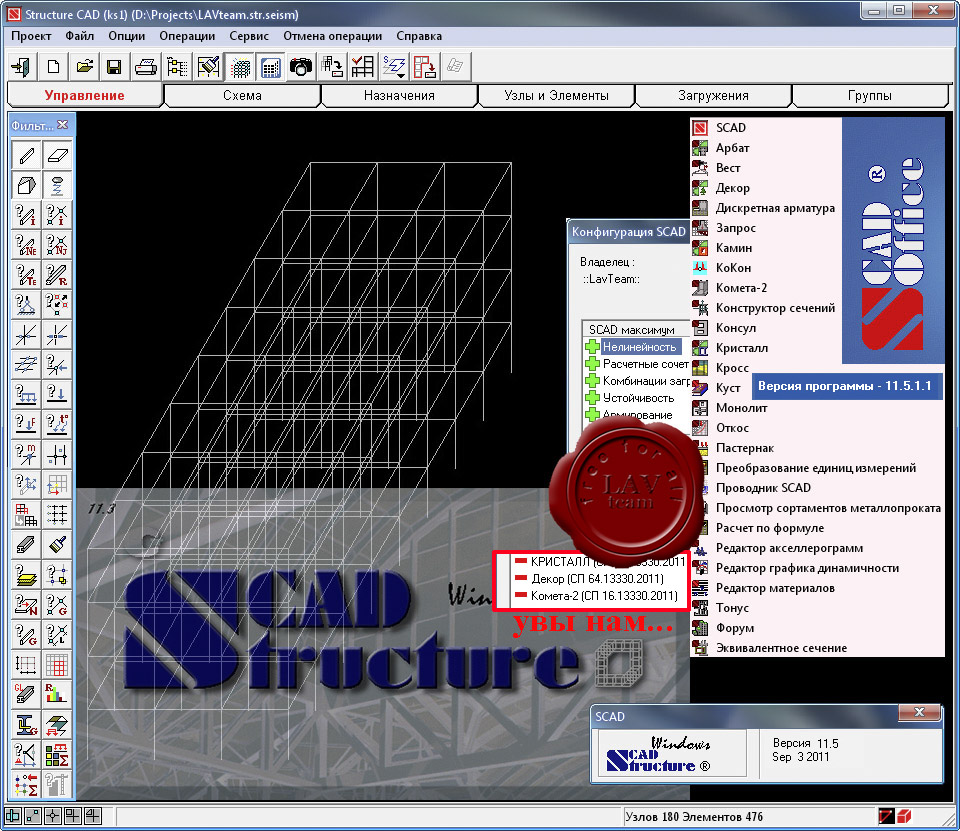960x831 pixels.
Task: Select the Управление tab
Action: pyautogui.click(x=84, y=96)
